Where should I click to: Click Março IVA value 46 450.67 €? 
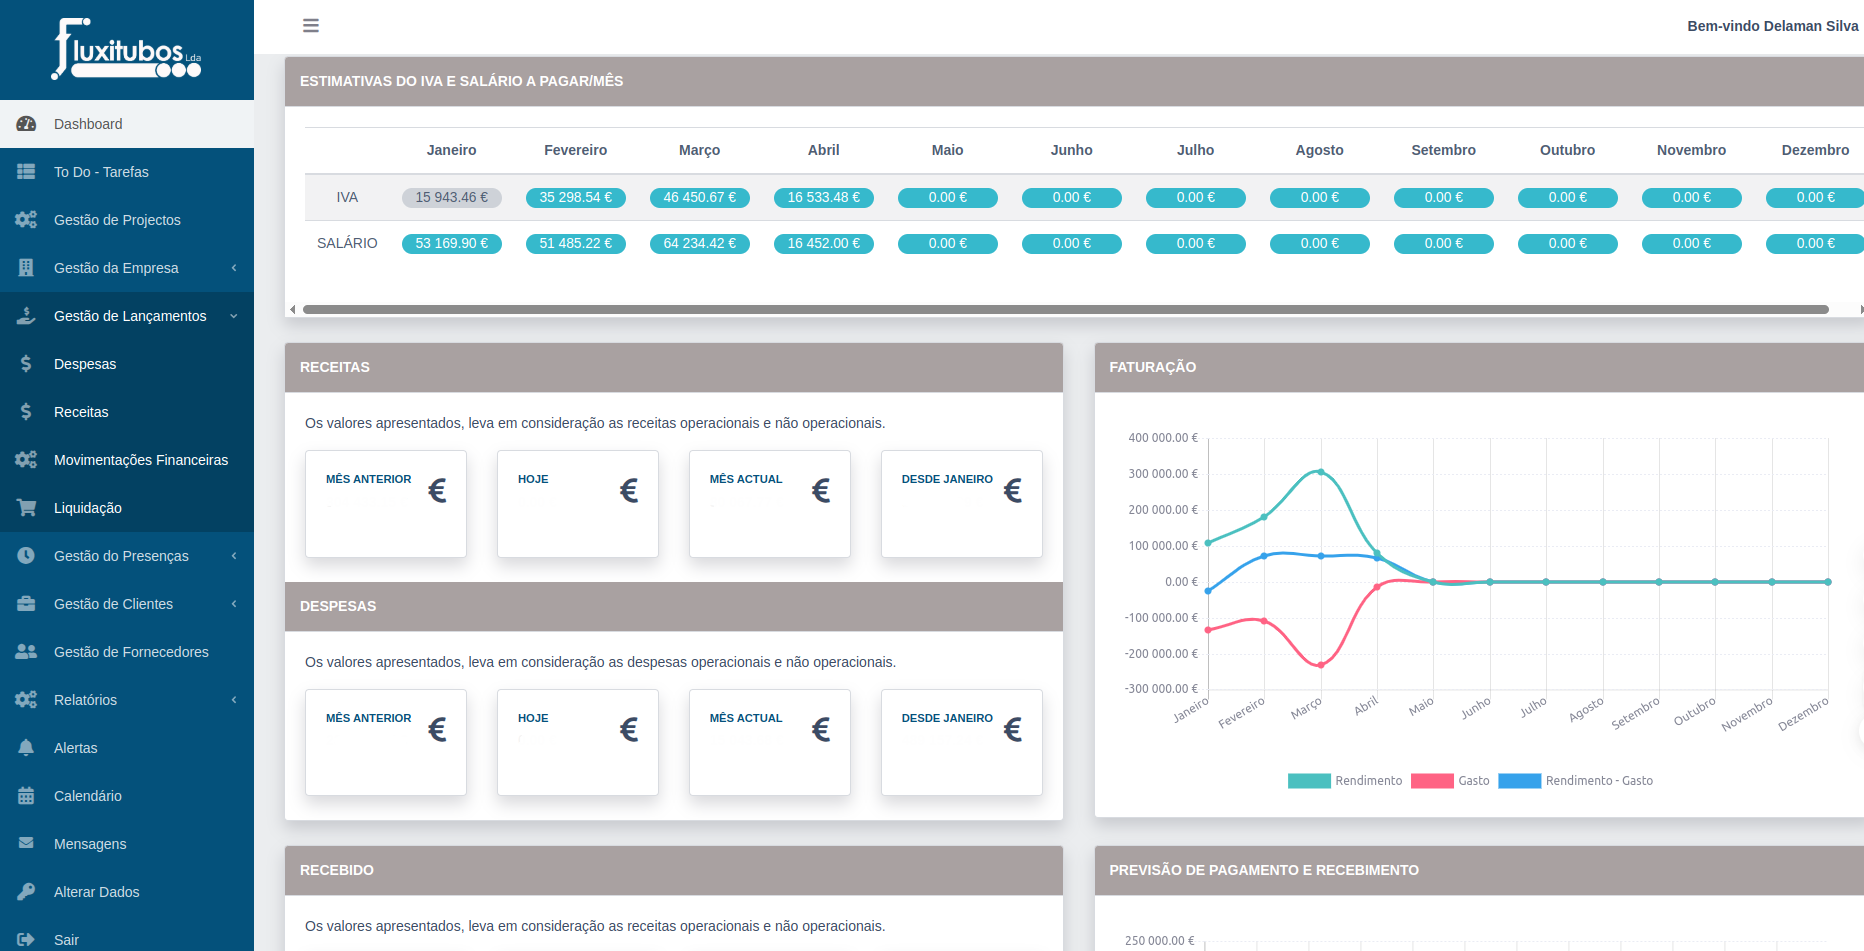[699, 198]
